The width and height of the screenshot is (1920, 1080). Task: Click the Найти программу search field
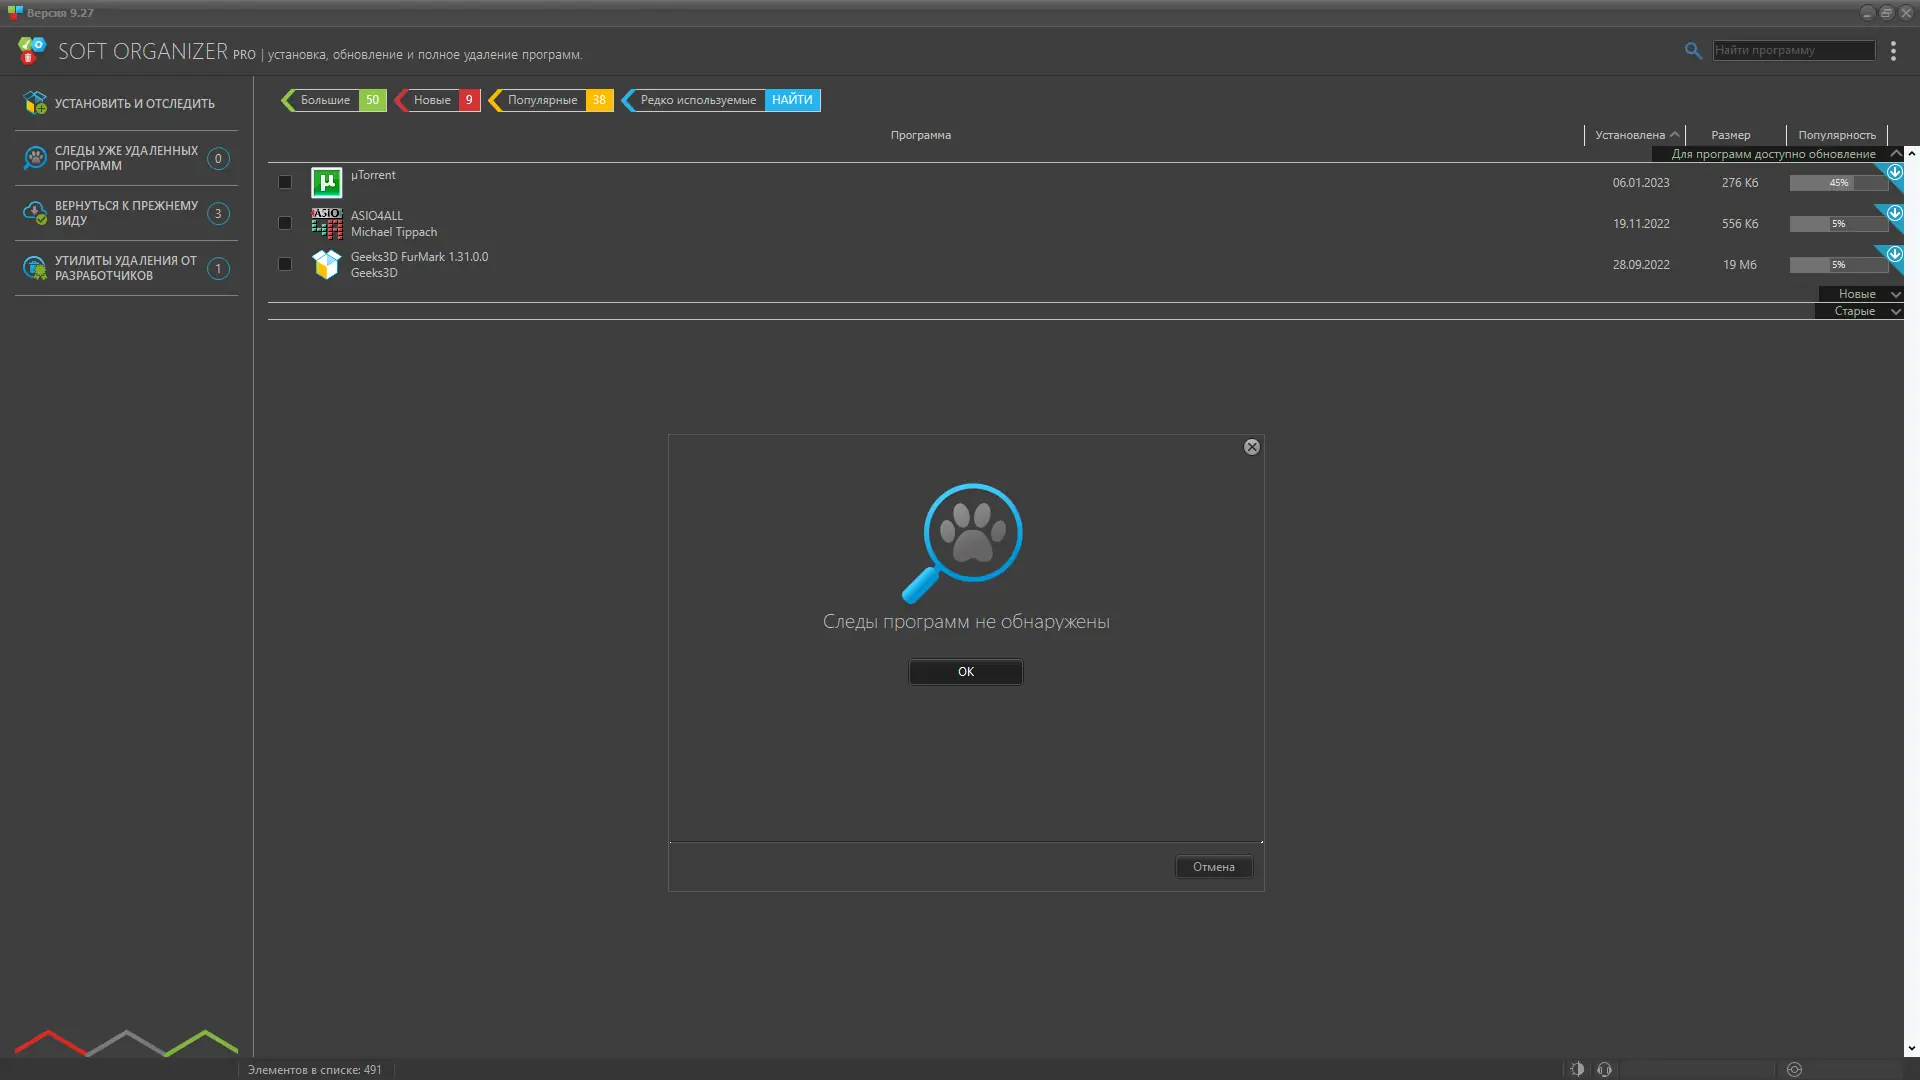tap(1793, 50)
